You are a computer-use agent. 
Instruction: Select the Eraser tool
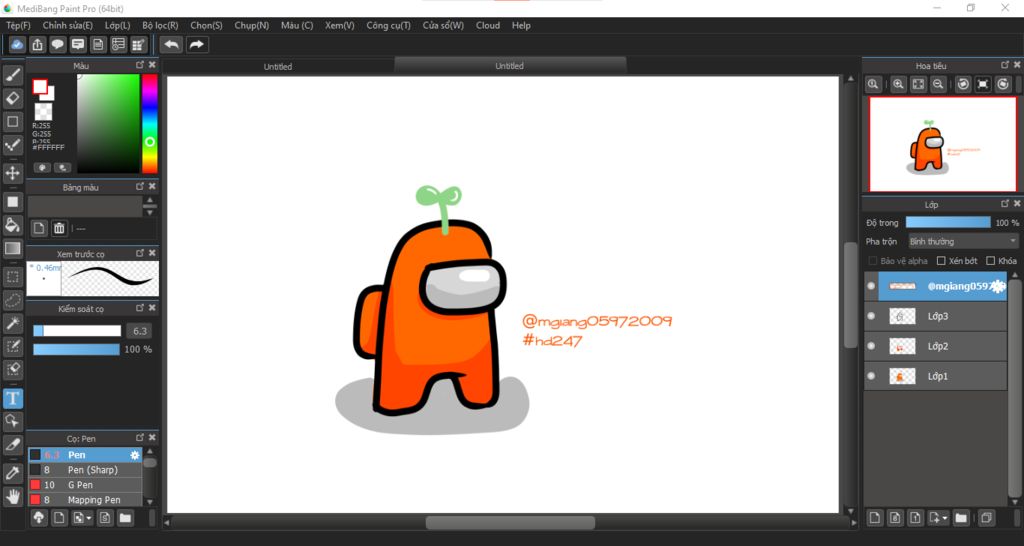coord(12,99)
